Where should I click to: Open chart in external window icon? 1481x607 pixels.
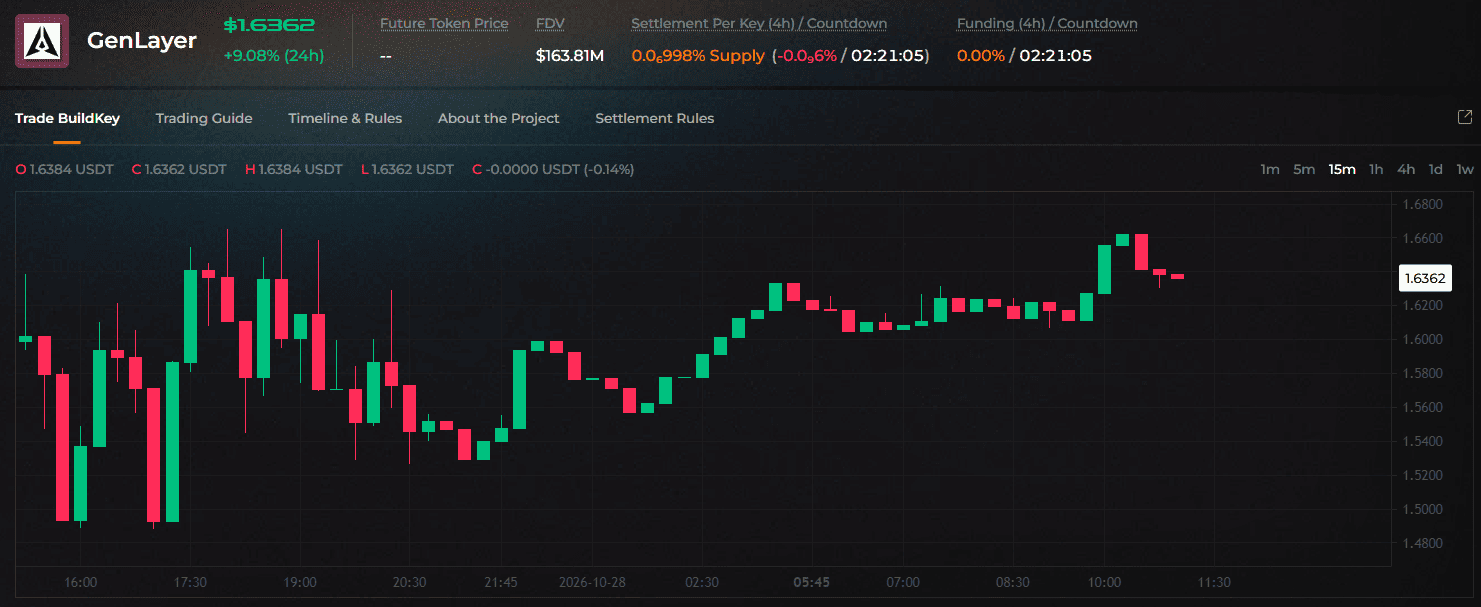pyautogui.click(x=1465, y=117)
